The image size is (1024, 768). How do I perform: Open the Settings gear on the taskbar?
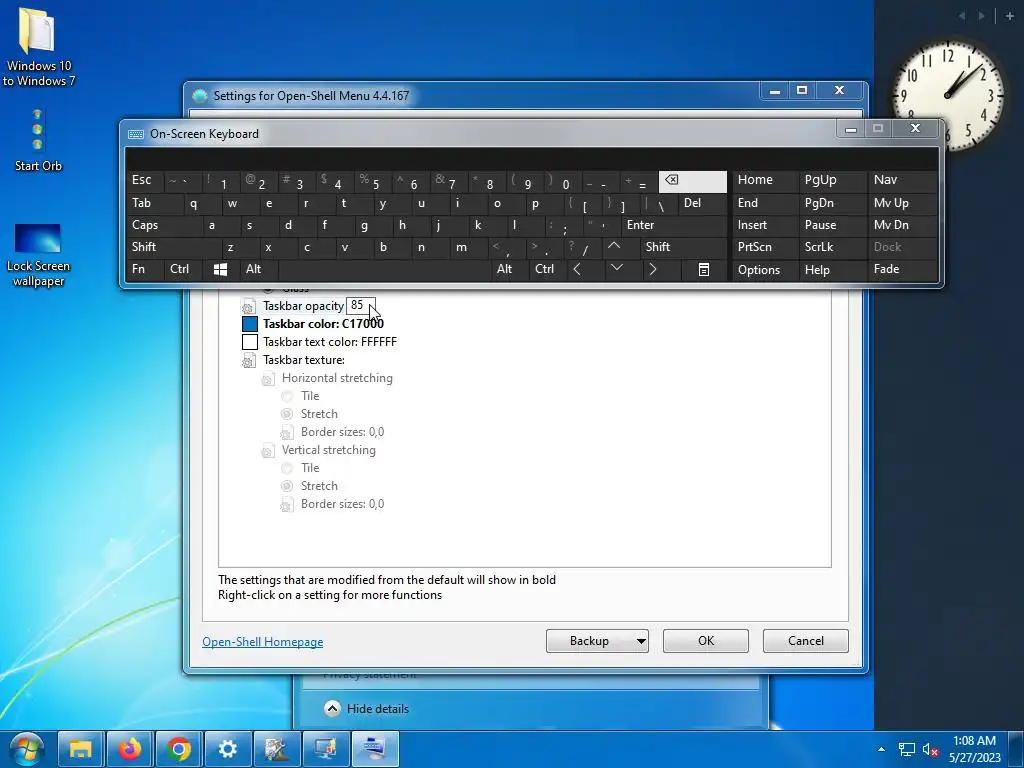click(x=228, y=748)
